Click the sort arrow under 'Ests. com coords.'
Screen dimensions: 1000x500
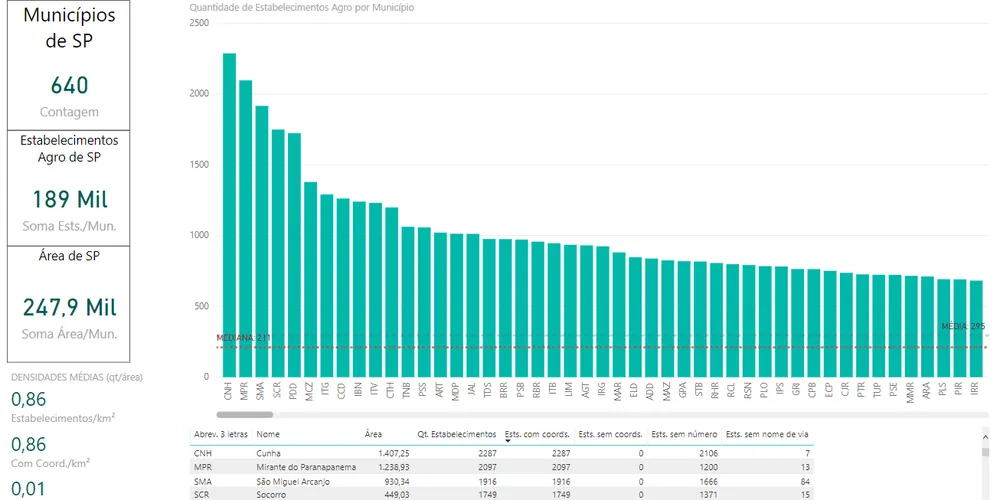point(508,441)
